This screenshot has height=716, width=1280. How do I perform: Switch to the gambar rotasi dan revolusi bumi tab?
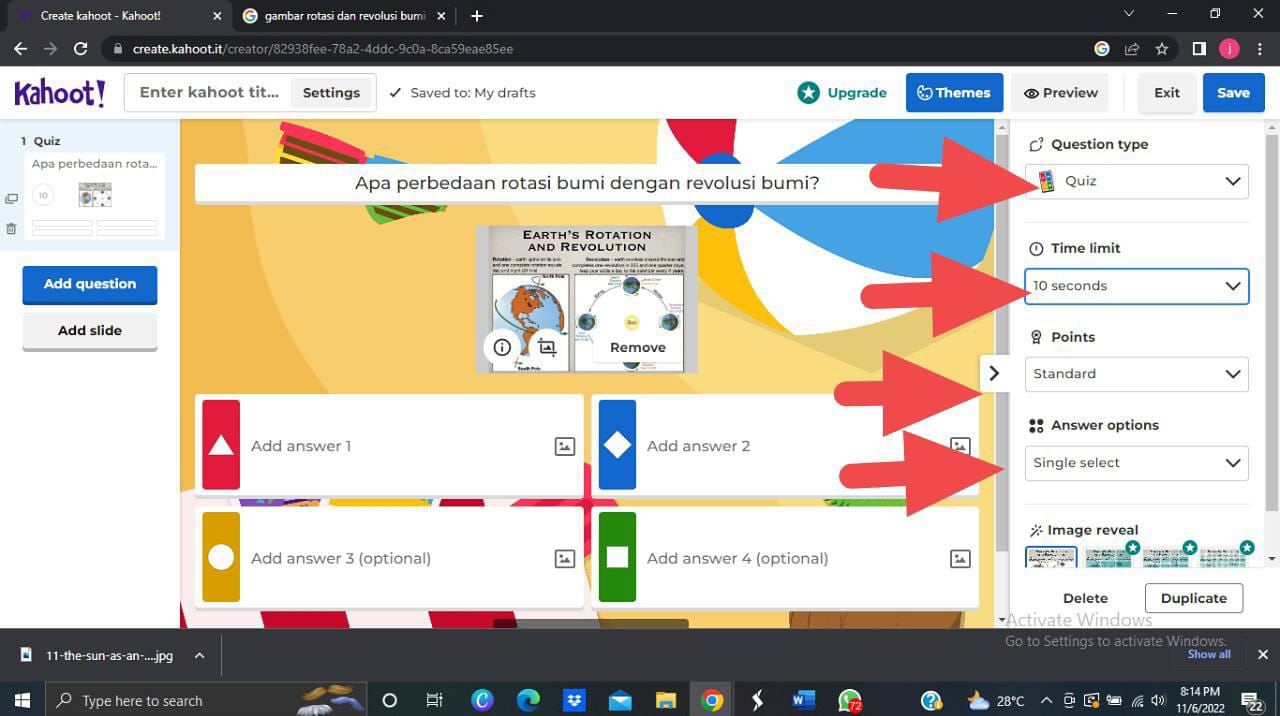345,16
